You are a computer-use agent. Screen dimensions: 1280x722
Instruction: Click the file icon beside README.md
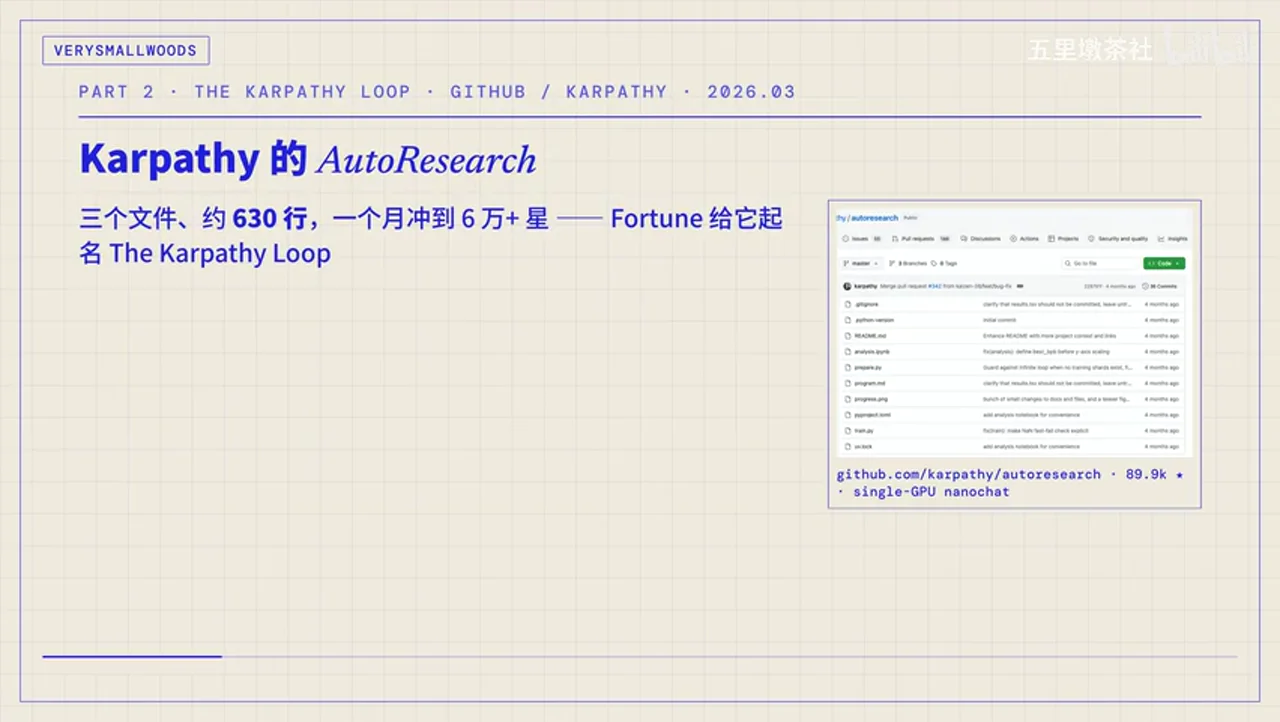tap(847, 336)
